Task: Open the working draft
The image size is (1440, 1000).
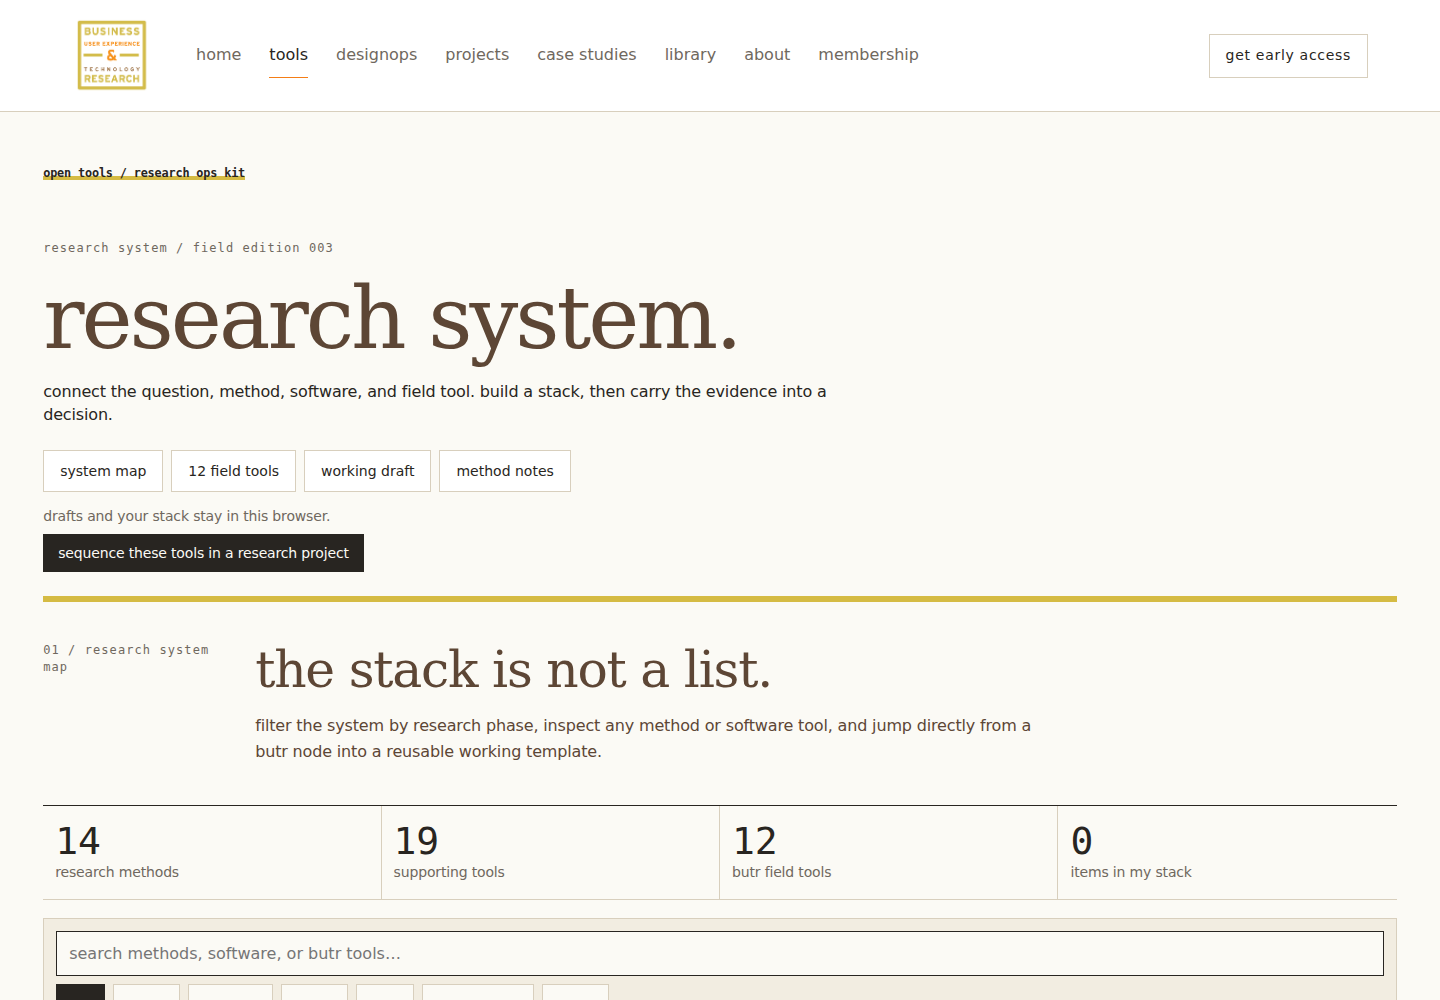Action: [367, 471]
